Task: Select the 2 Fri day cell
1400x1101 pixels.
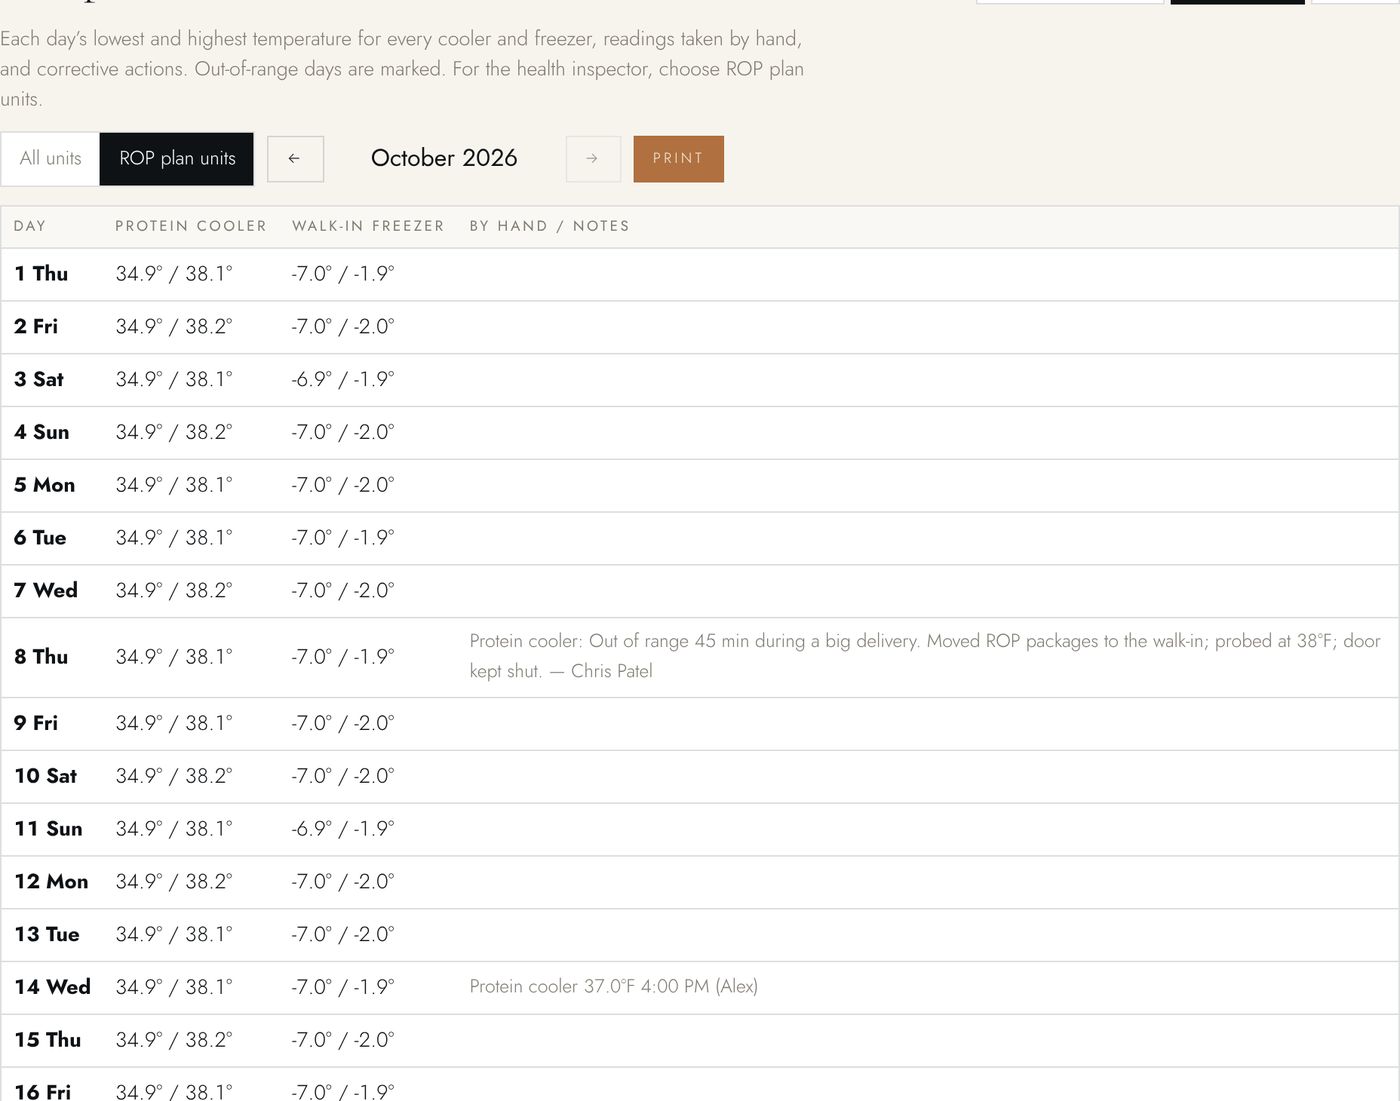Action: [x=36, y=327]
